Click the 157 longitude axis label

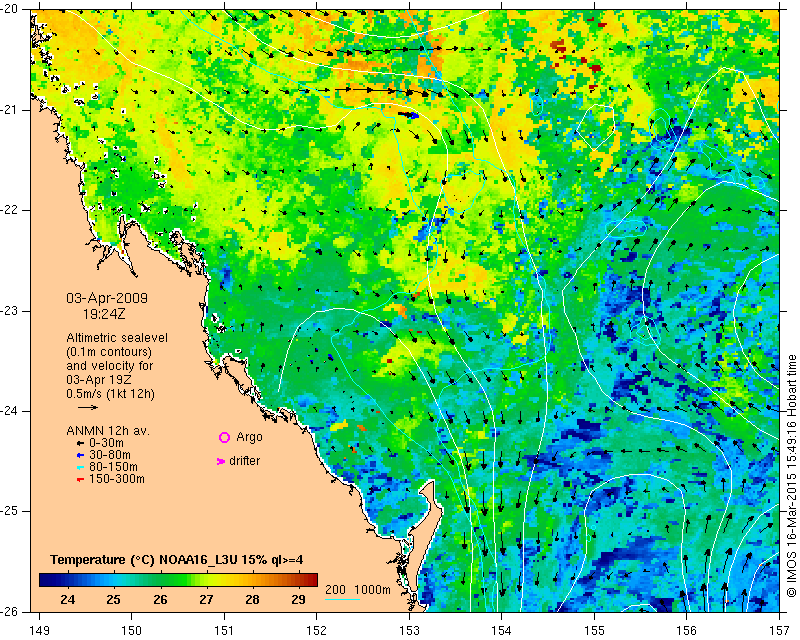pos(779,631)
